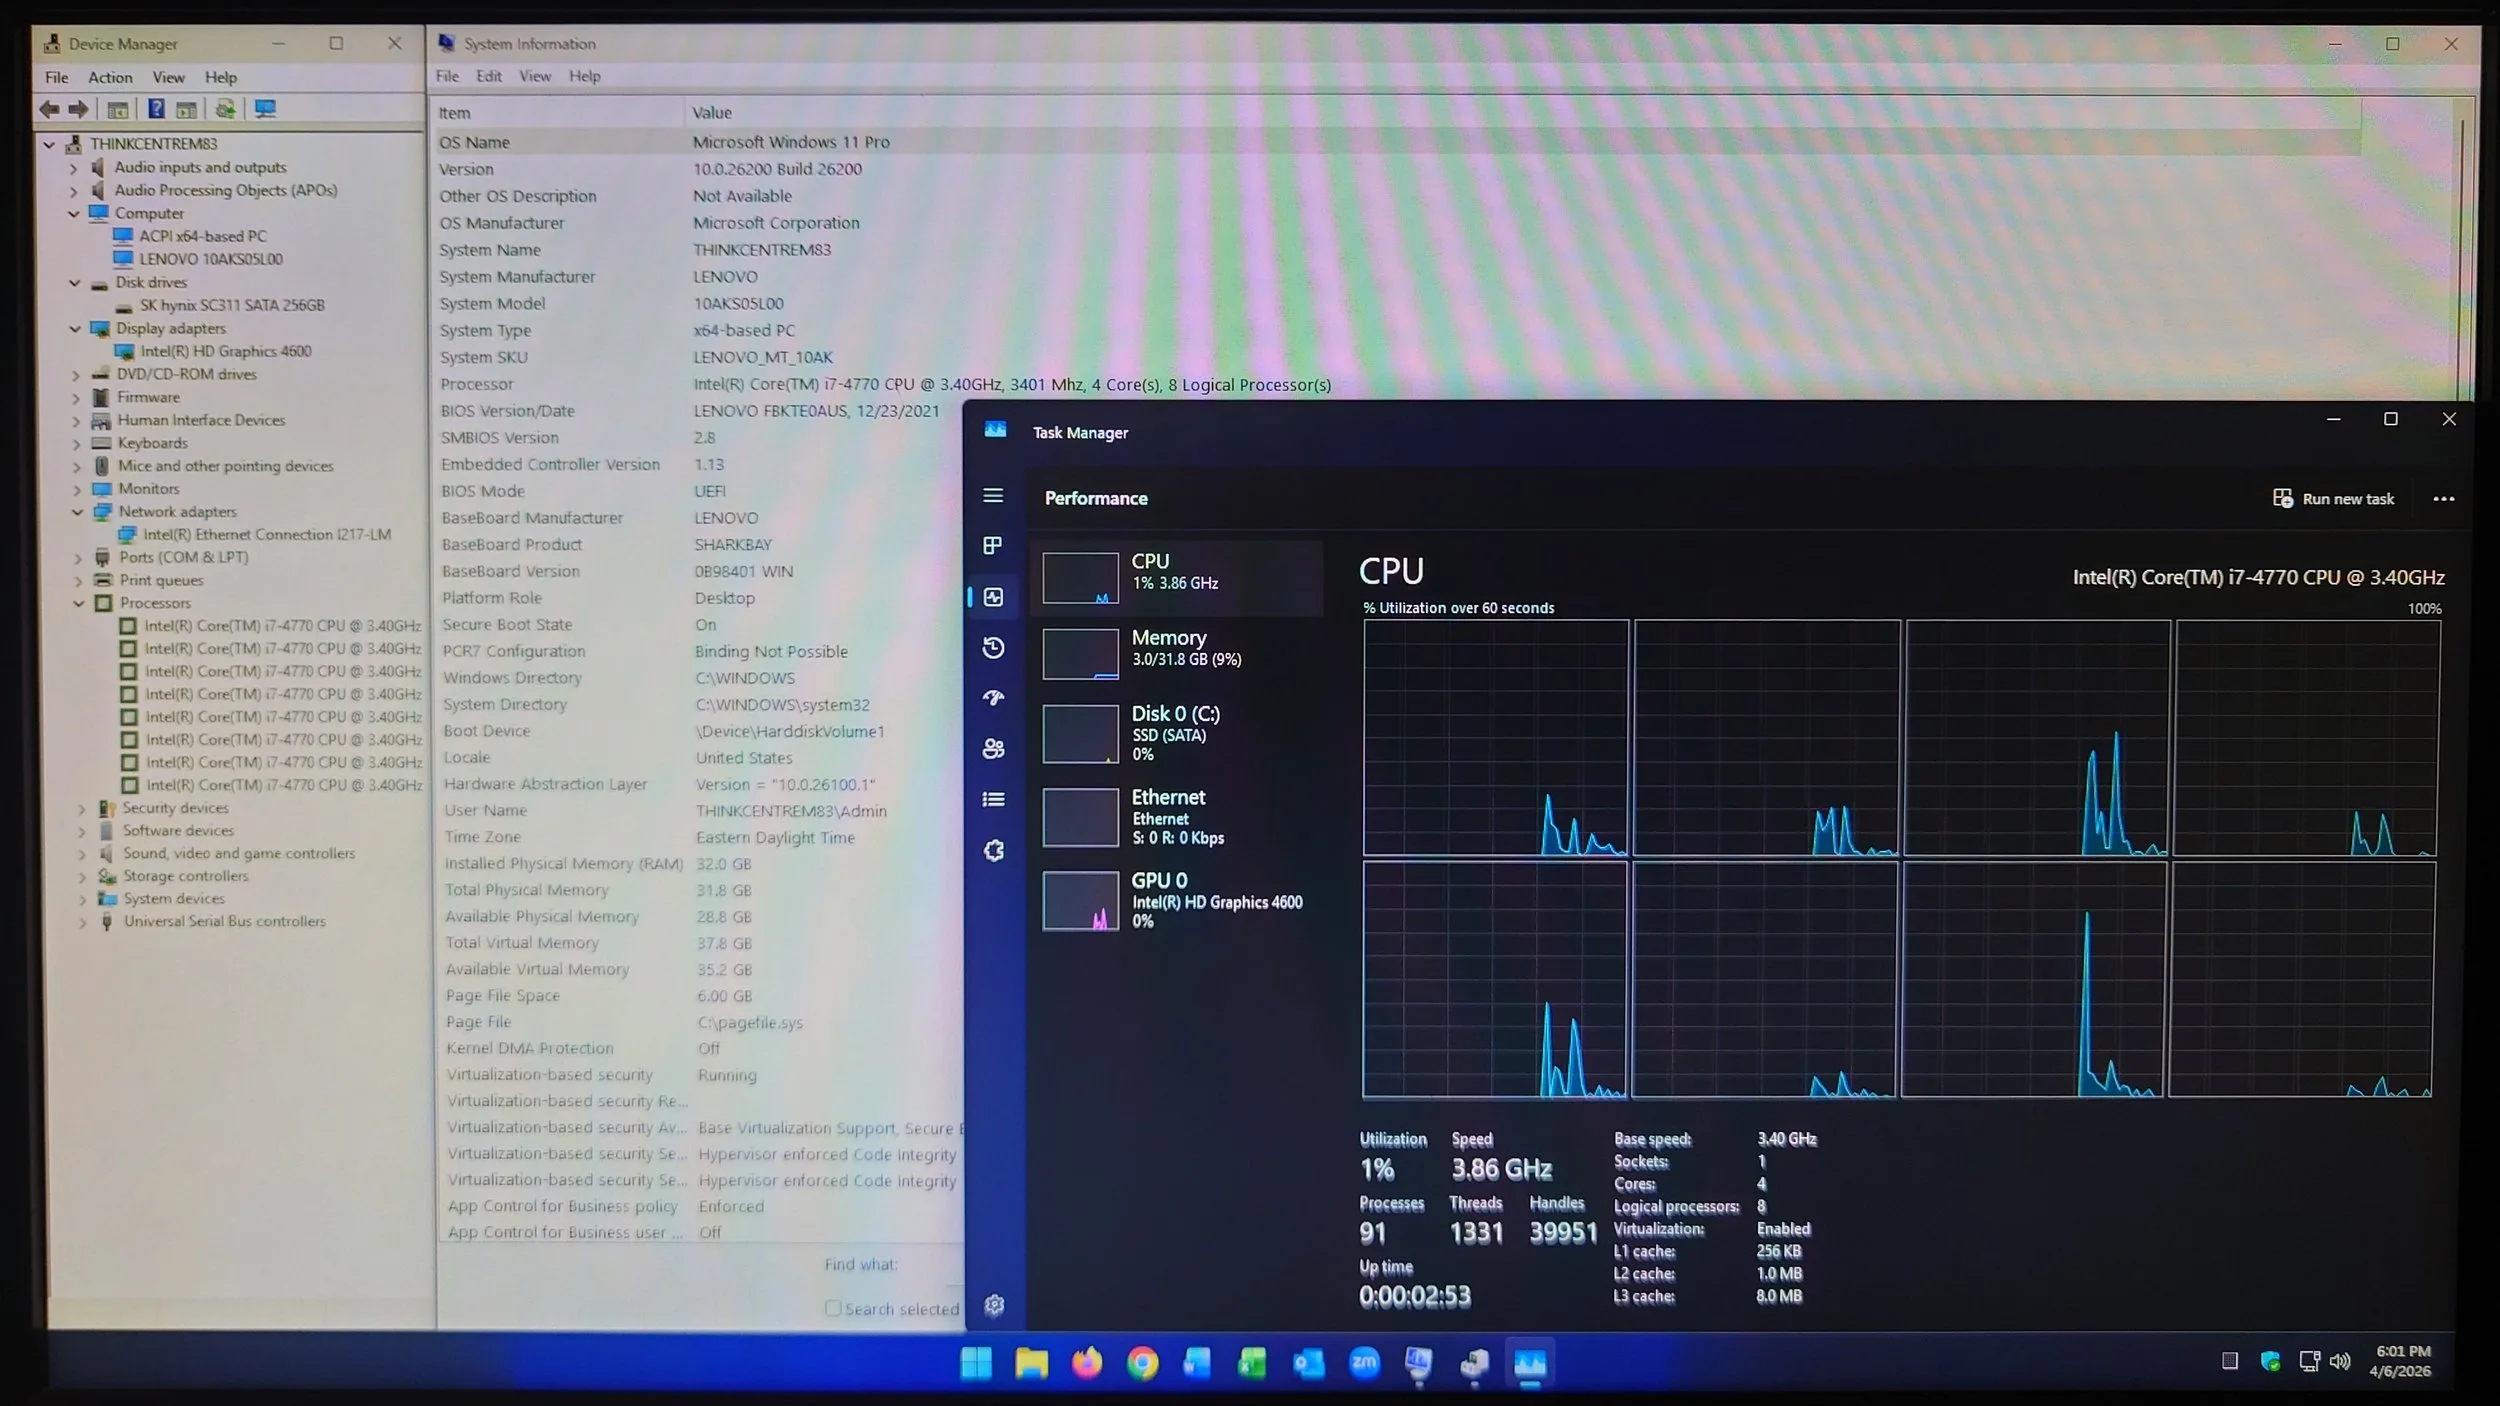2500x1406 pixels.
Task: Collapse the Processors node
Action: pos(79,604)
